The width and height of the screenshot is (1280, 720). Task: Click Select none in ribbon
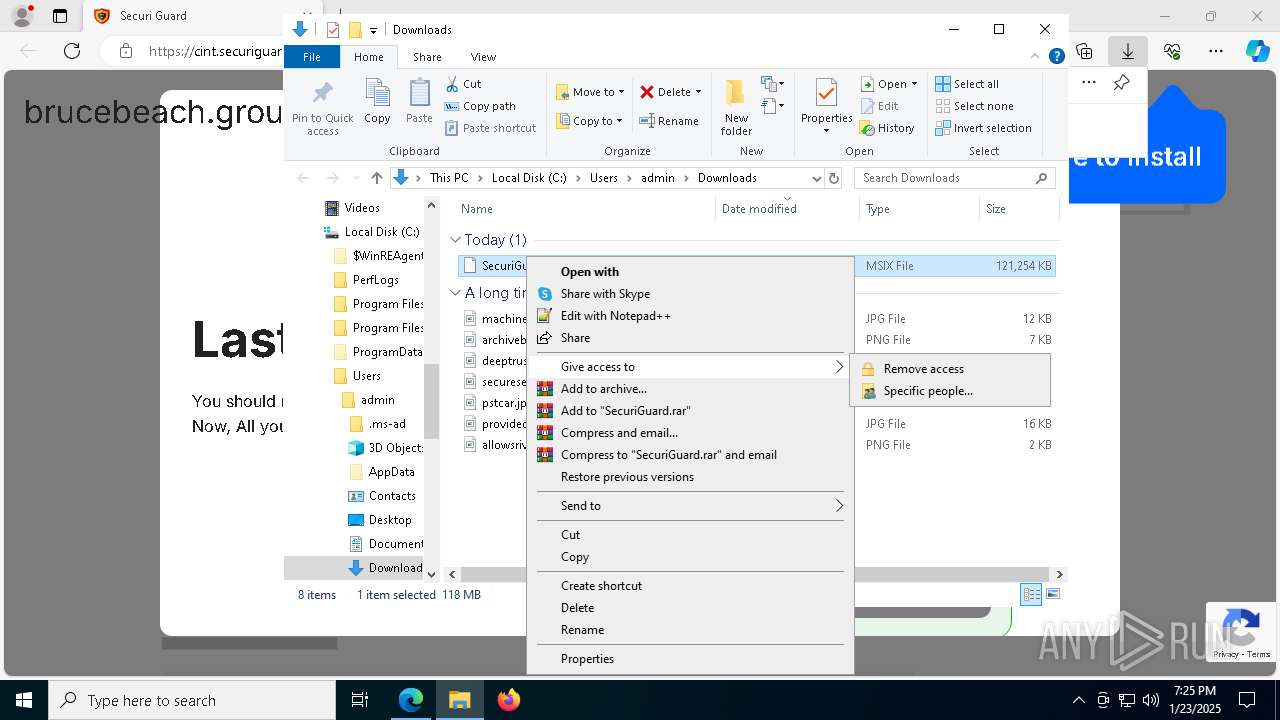974,106
